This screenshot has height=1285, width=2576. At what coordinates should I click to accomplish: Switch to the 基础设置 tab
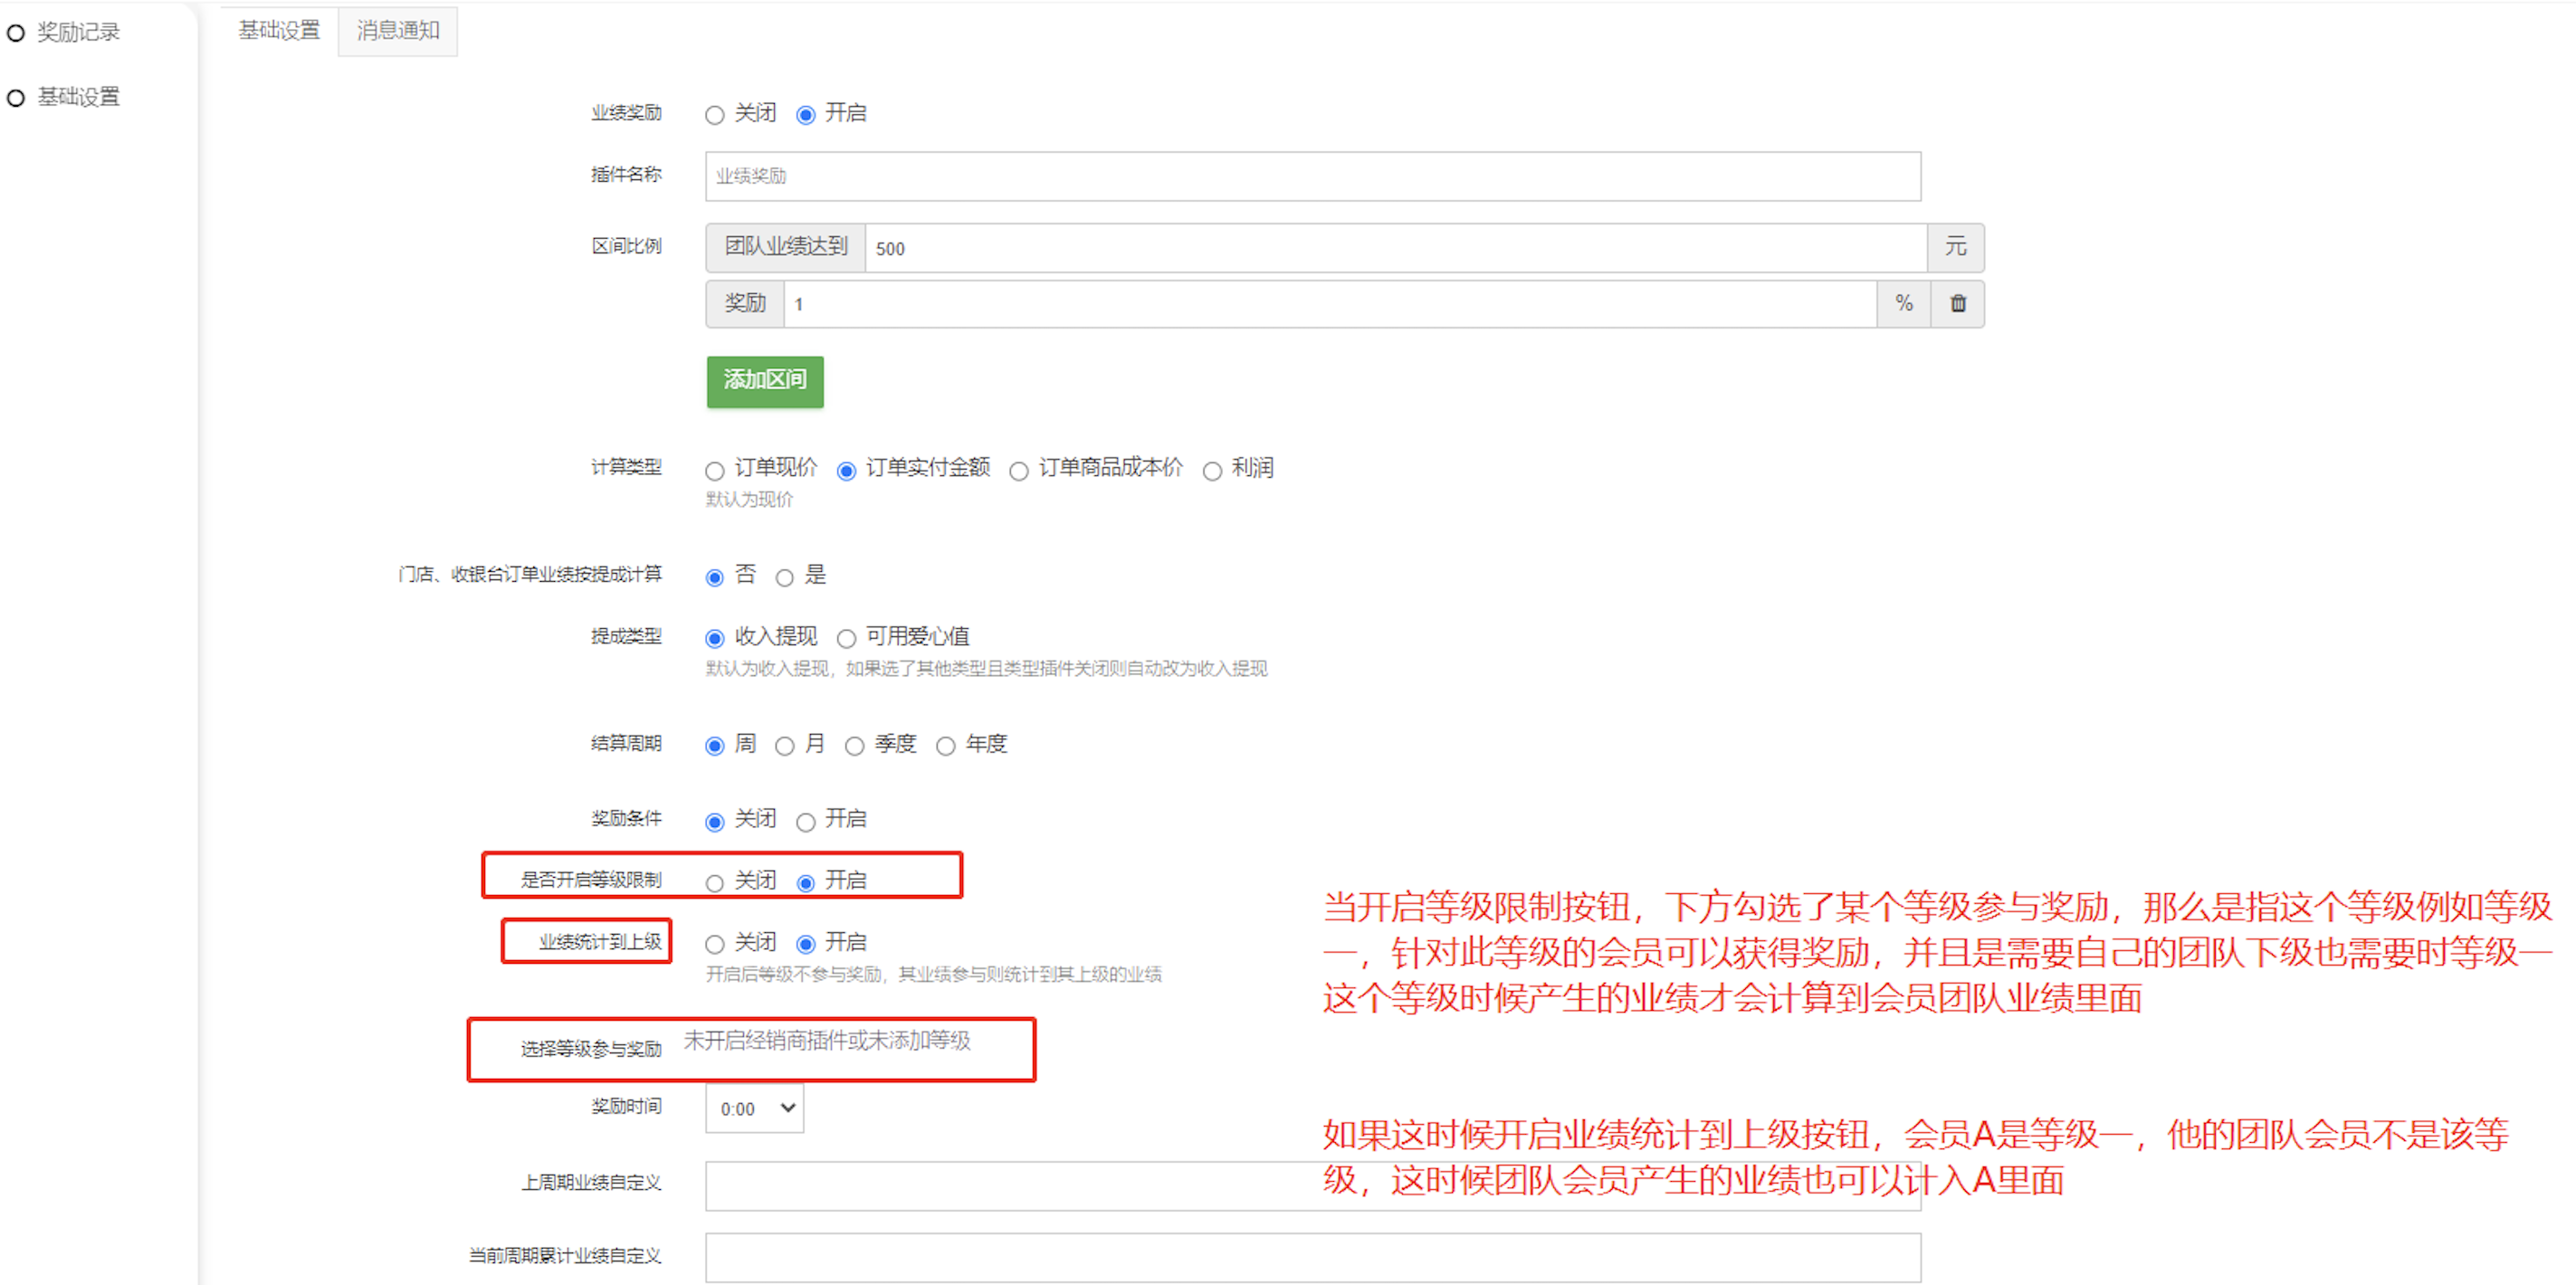click(279, 31)
